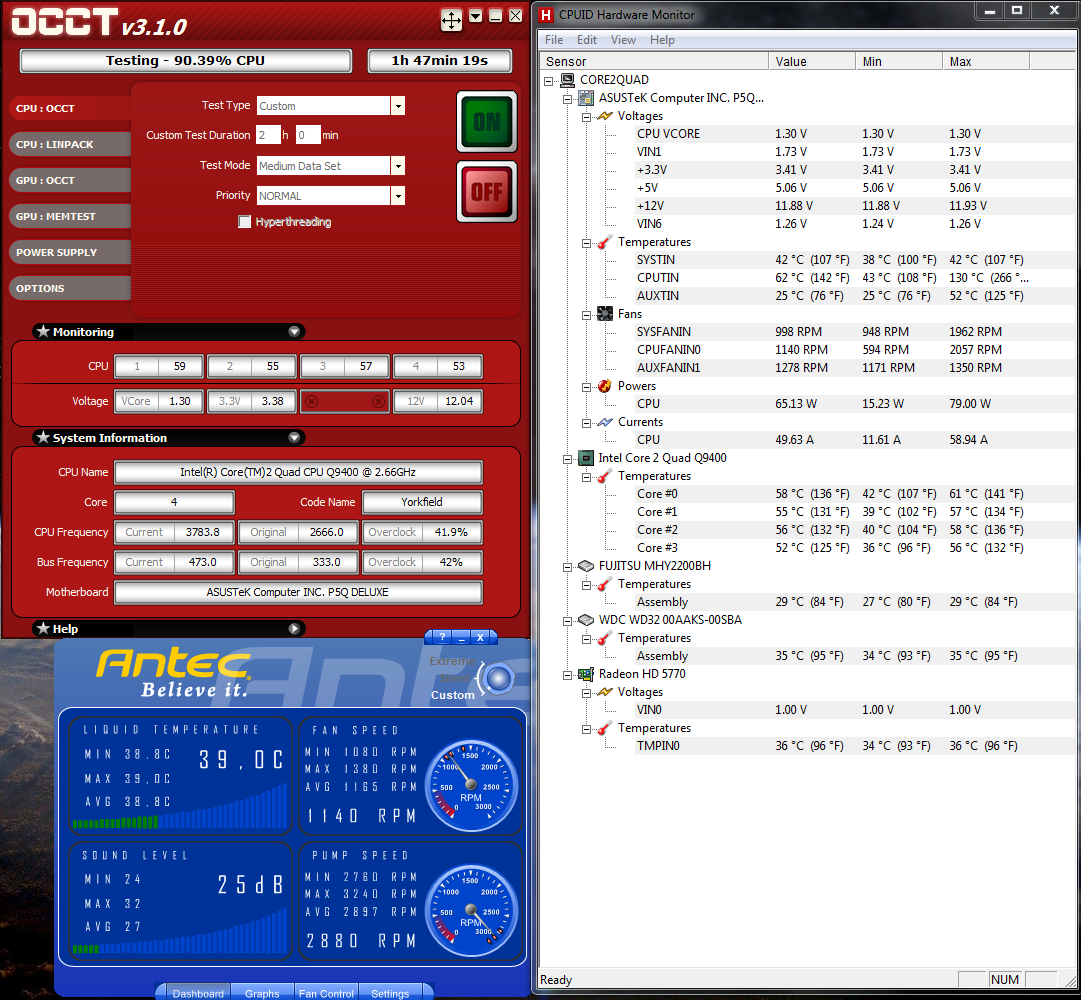Image resolution: width=1081 pixels, height=1000 pixels.
Task: Open the Help menu in Hardware Monitor
Action: [662, 40]
